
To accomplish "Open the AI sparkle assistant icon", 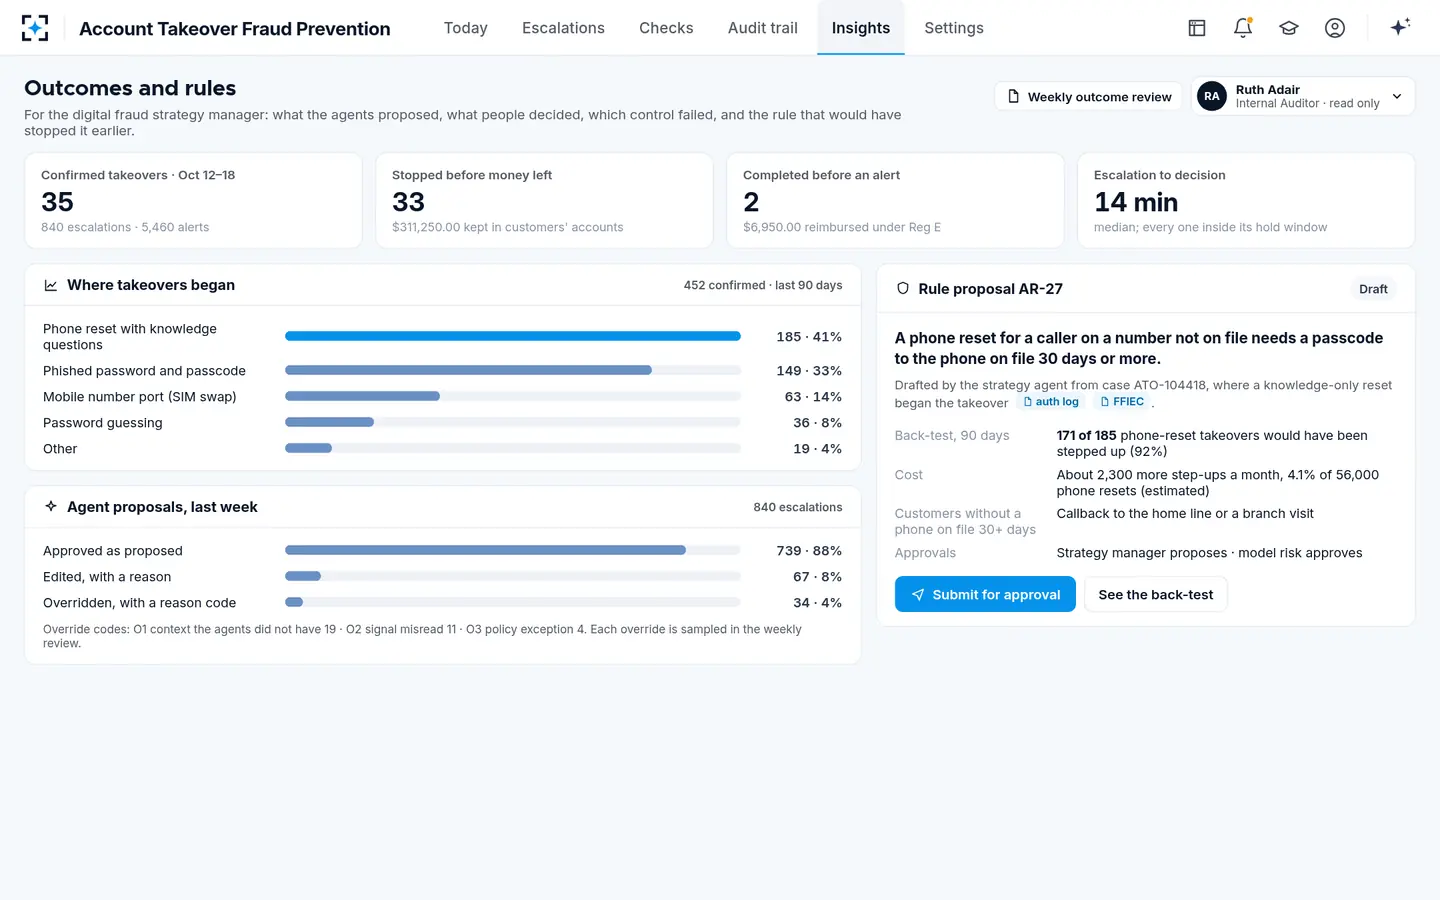I will pyautogui.click(x=1400, y=27).
